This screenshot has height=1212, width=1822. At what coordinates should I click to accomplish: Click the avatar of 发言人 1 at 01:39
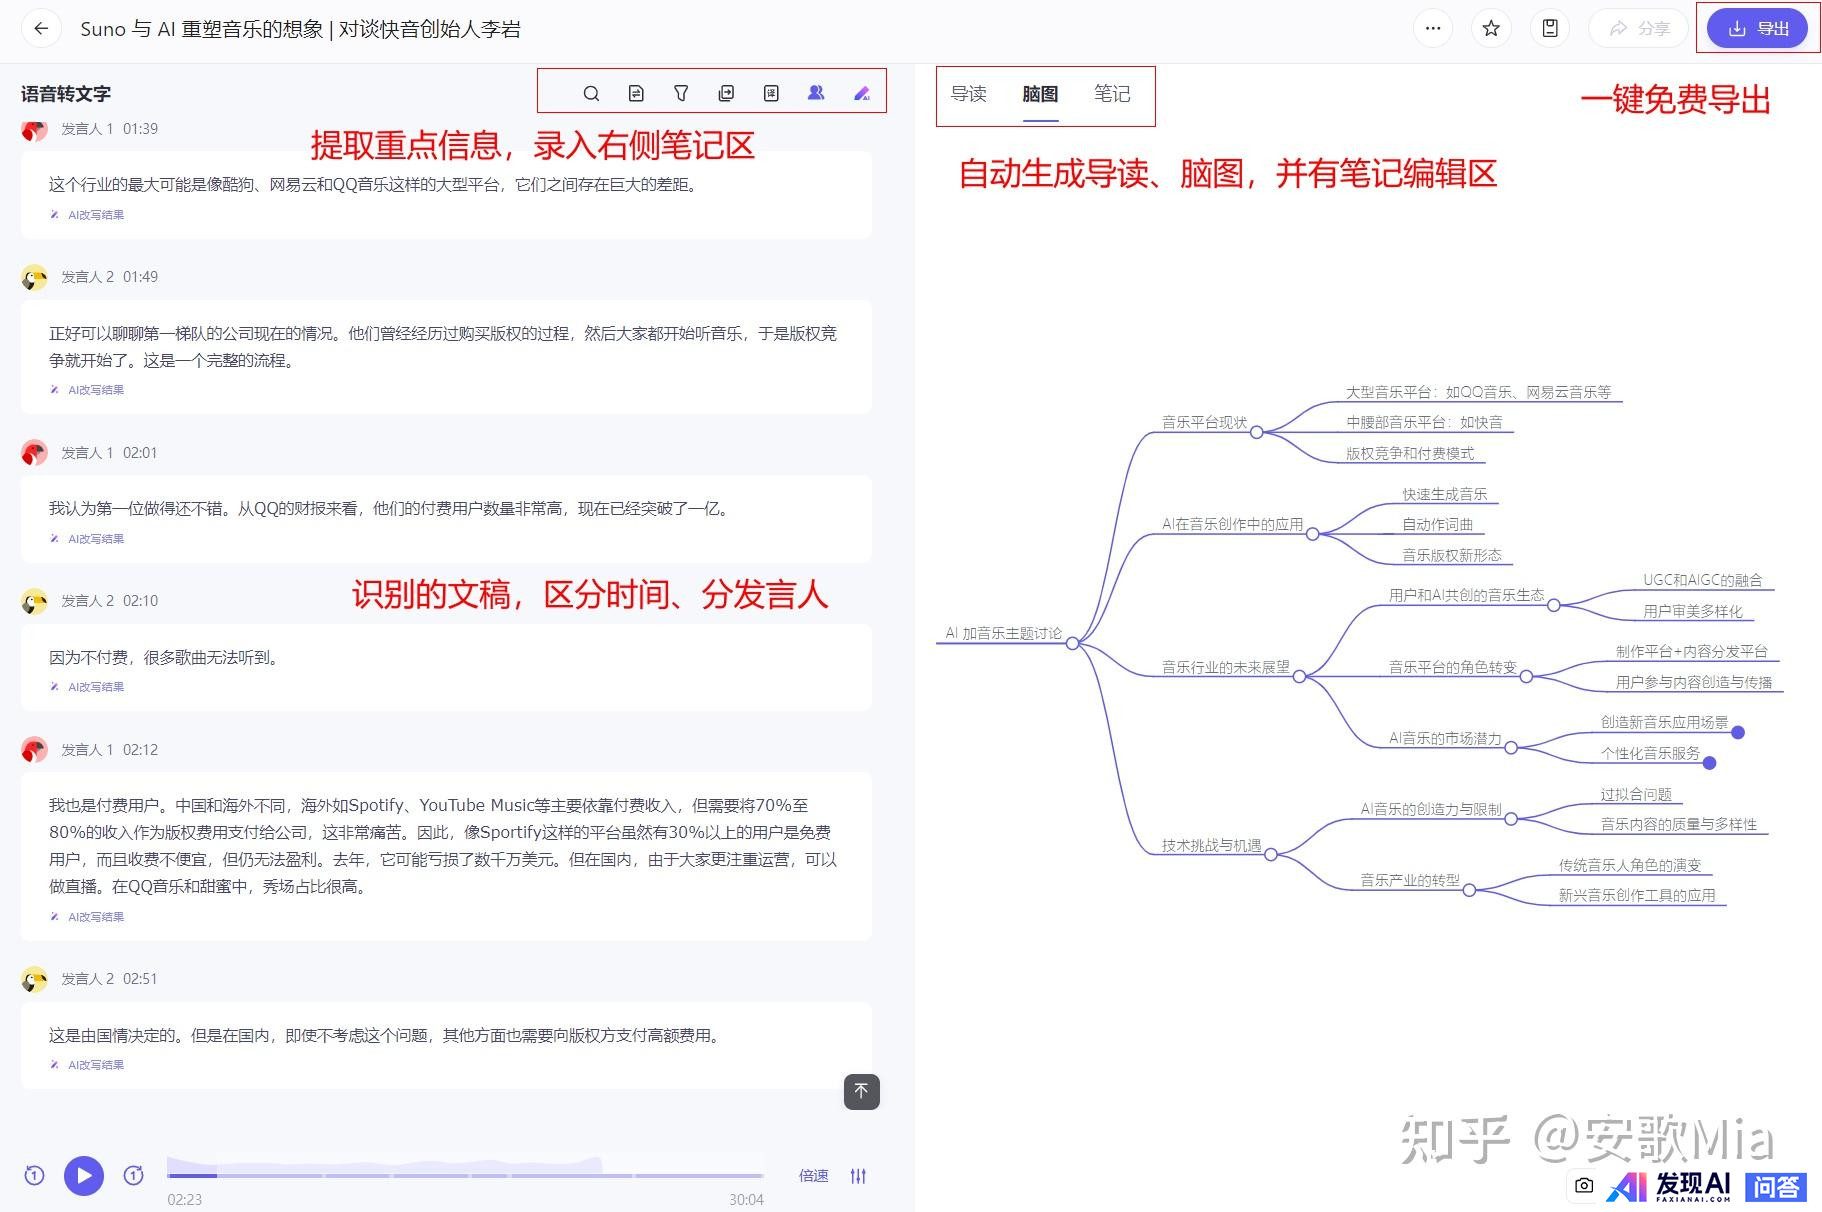pyautogui.click(x=34, y=129)
